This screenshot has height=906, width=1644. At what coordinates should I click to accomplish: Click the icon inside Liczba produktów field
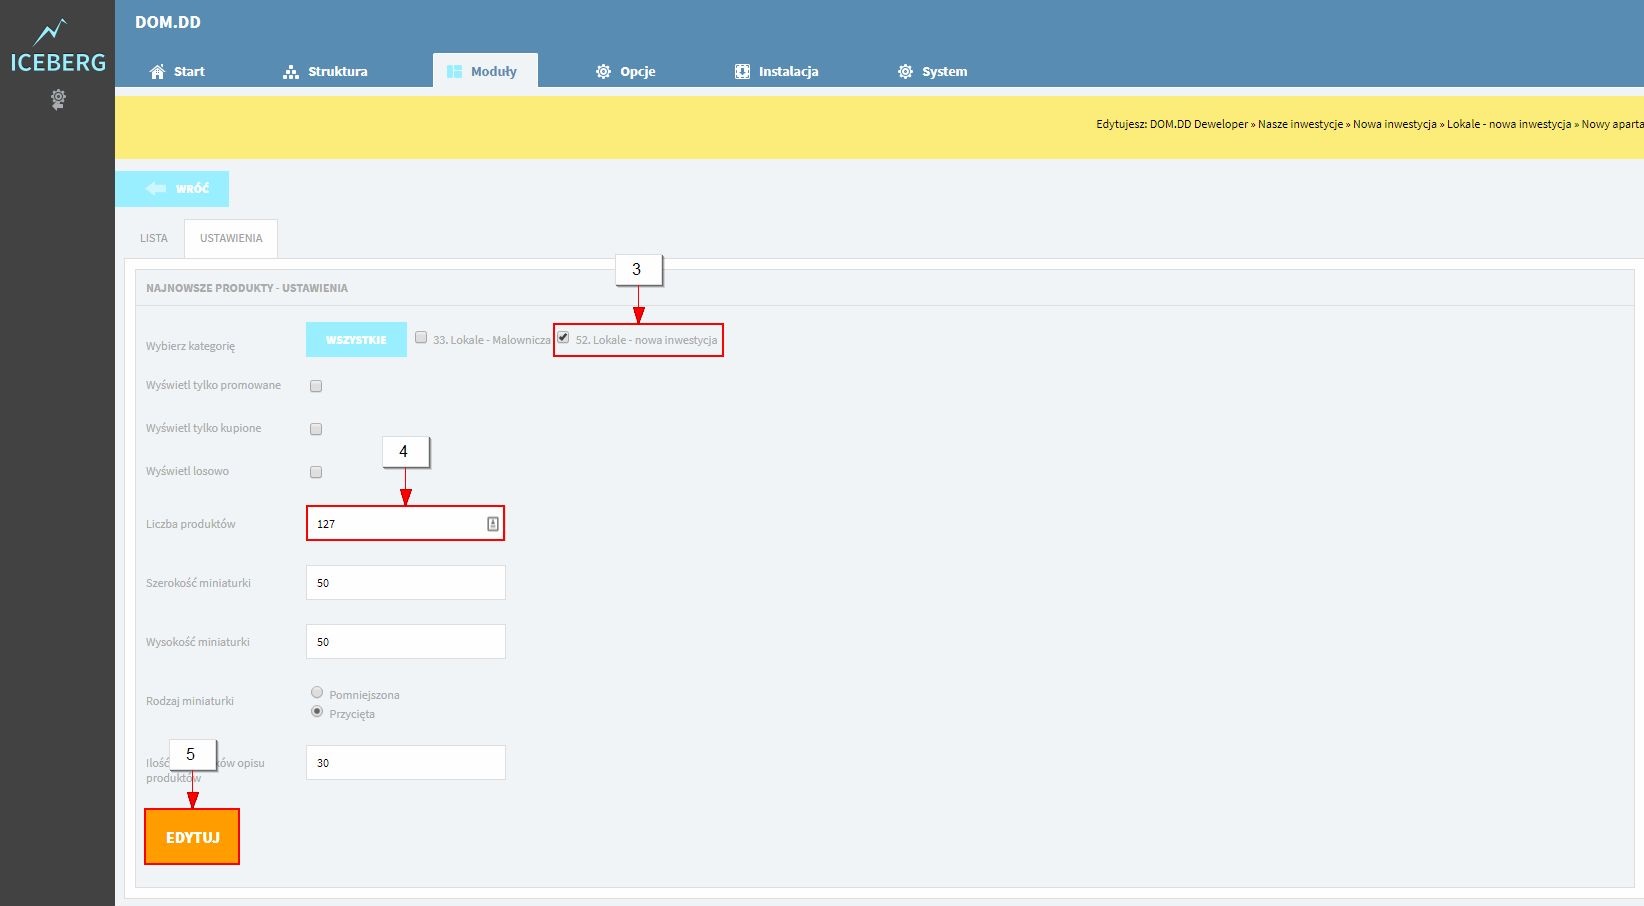point(492,524)
